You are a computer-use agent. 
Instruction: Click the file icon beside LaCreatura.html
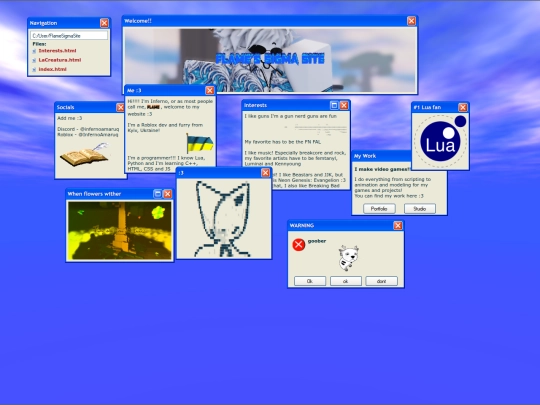[x=34, y=60]
